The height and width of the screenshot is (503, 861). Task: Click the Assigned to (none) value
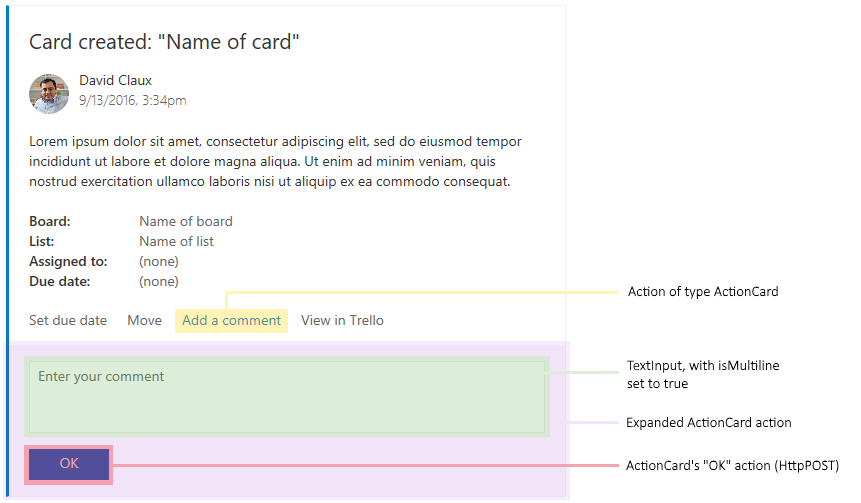[159, 261]
